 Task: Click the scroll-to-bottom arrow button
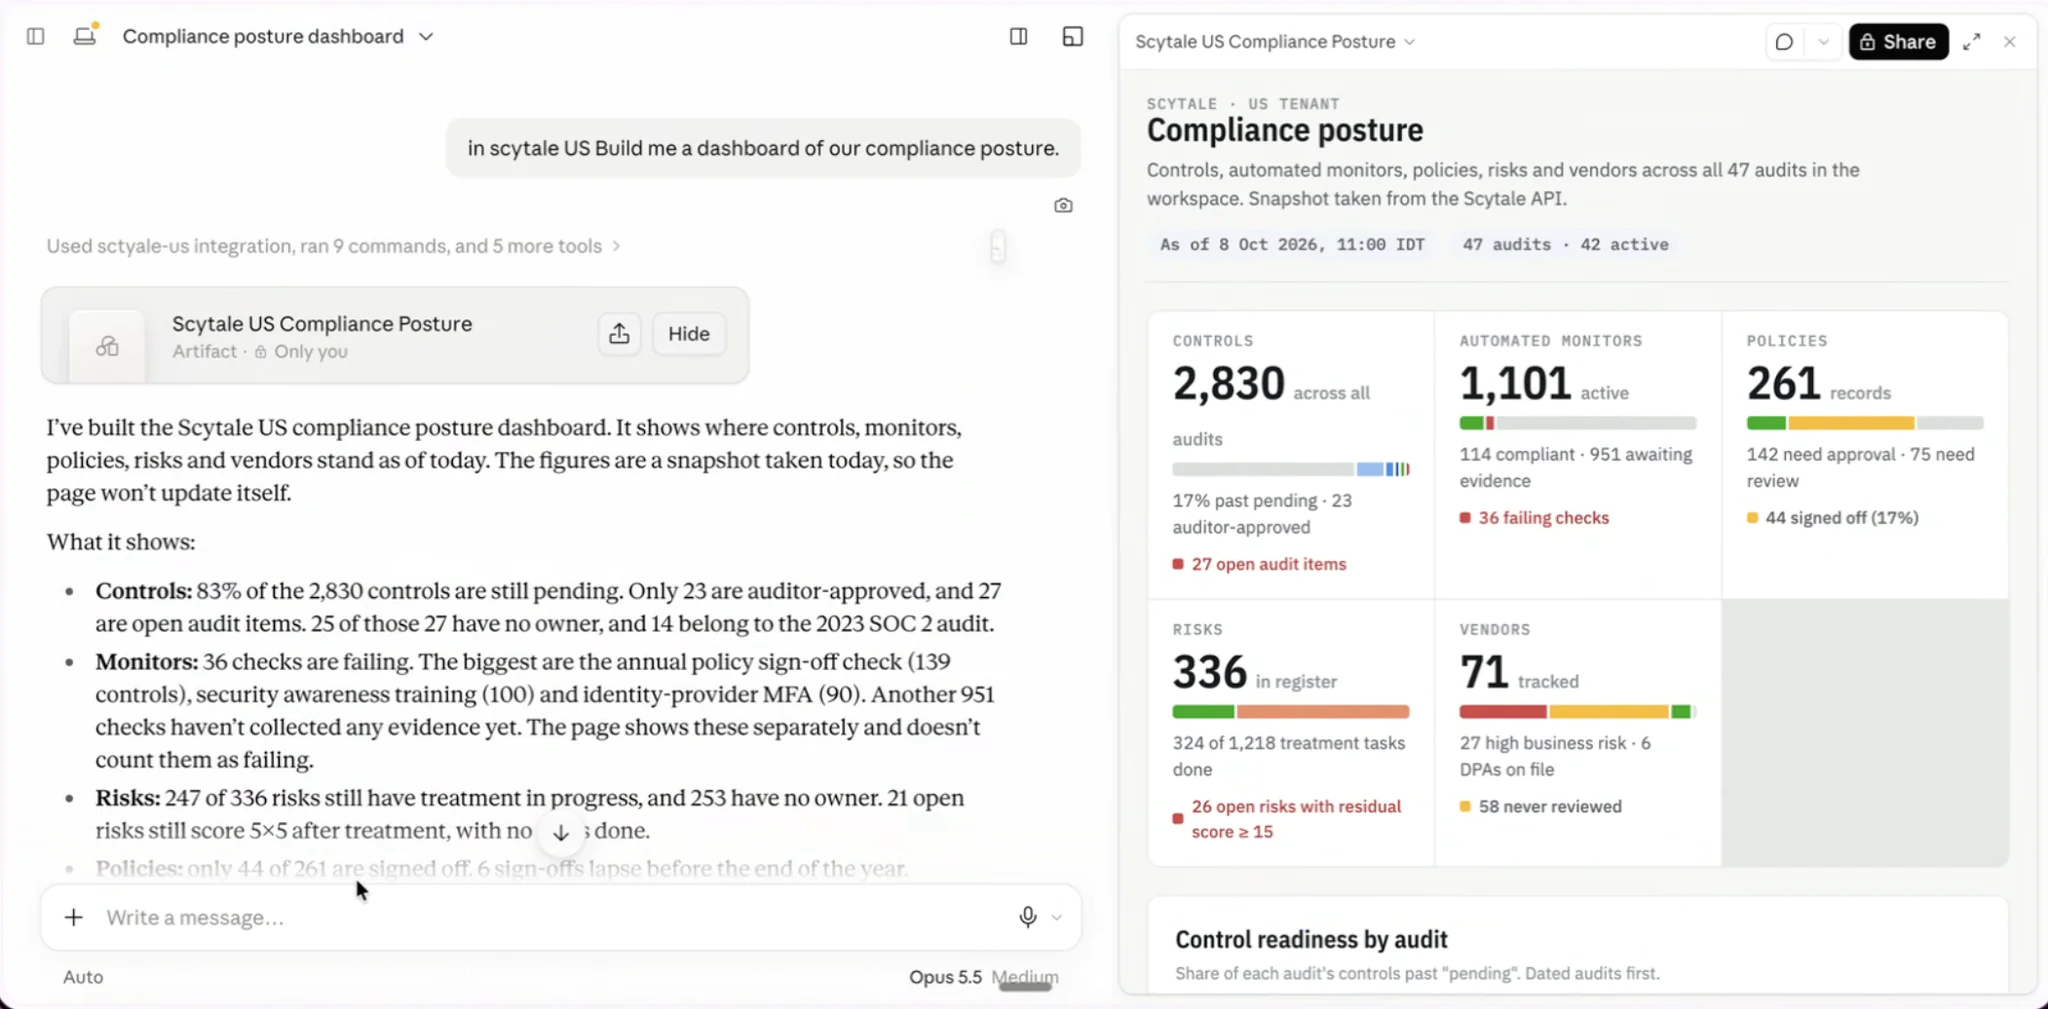pos(561,832)
